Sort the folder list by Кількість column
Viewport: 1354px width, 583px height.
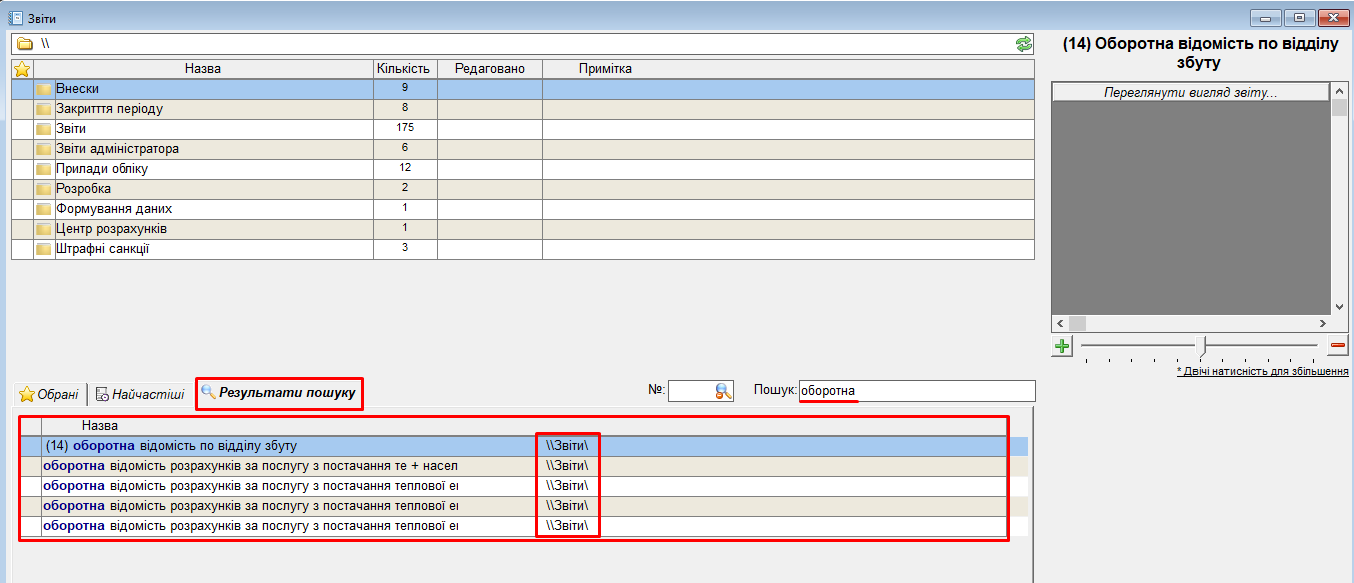(x=404, y=69)
